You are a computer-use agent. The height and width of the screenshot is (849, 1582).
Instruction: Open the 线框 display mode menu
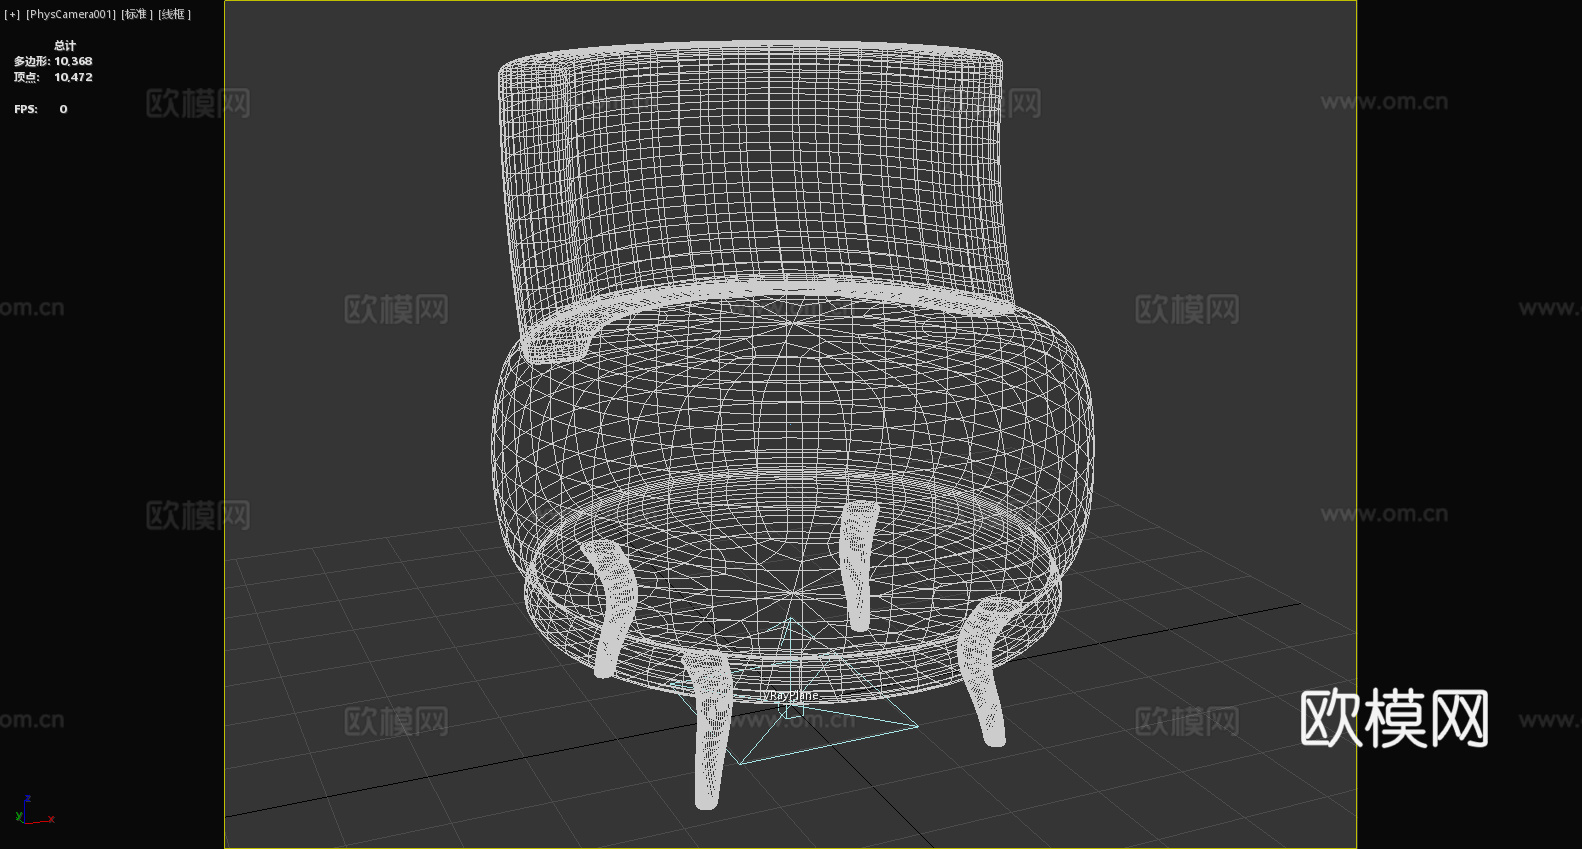[x=174, y=14]
